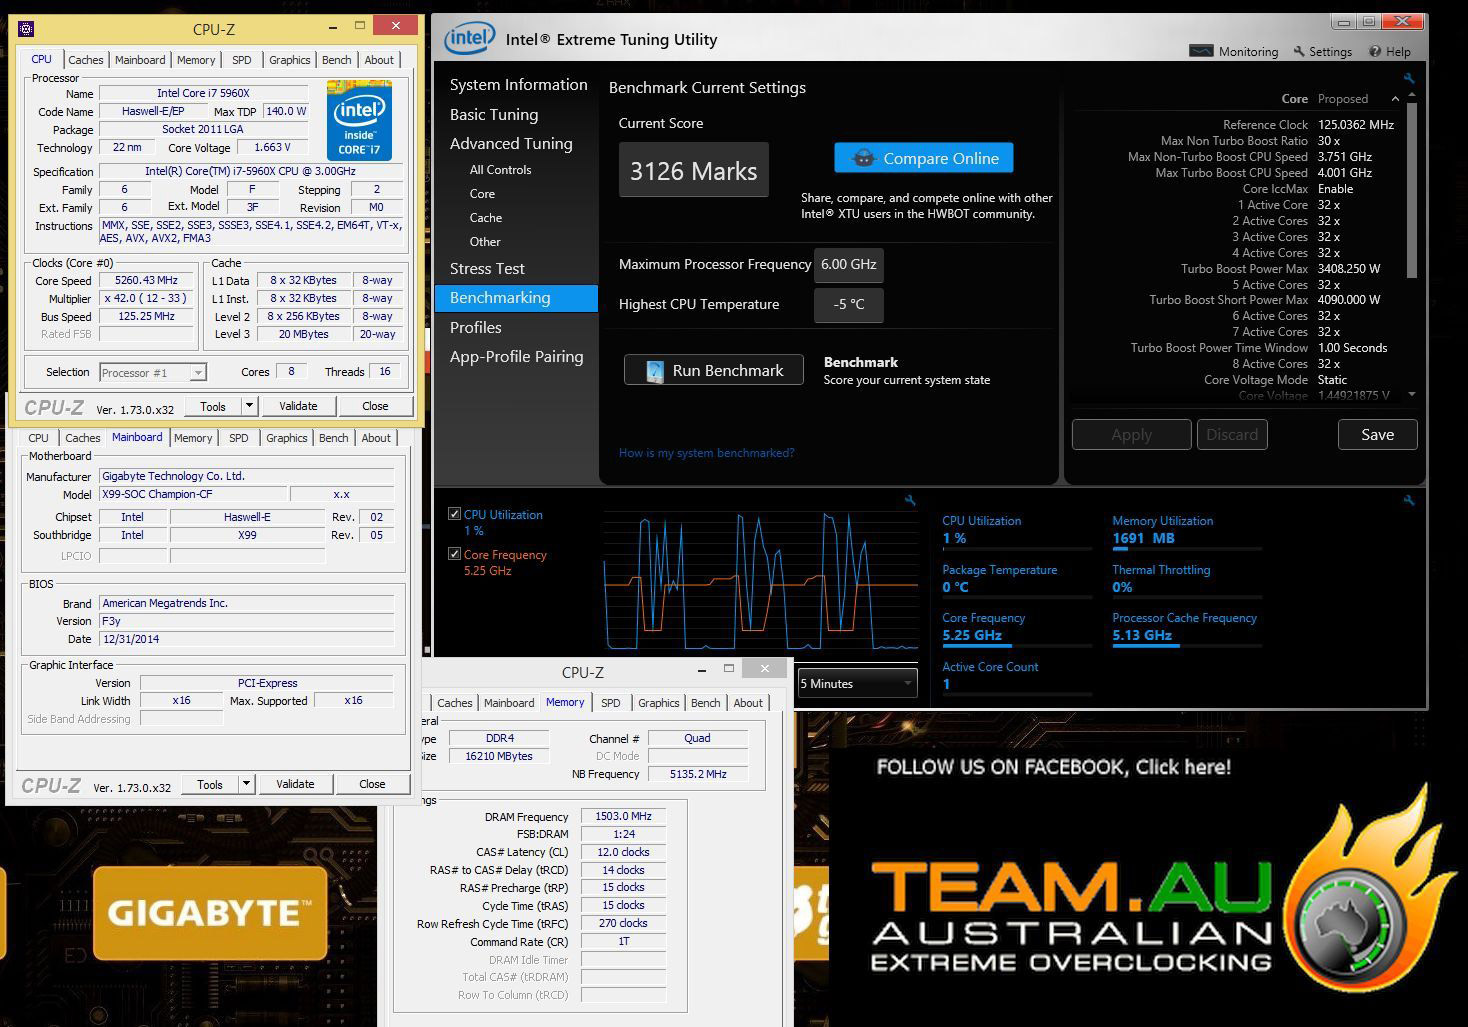The image size is (1468, 1027).
Task: Click the Gigabyte logo on the wallpaper
Action: click(x=210, y=912)
